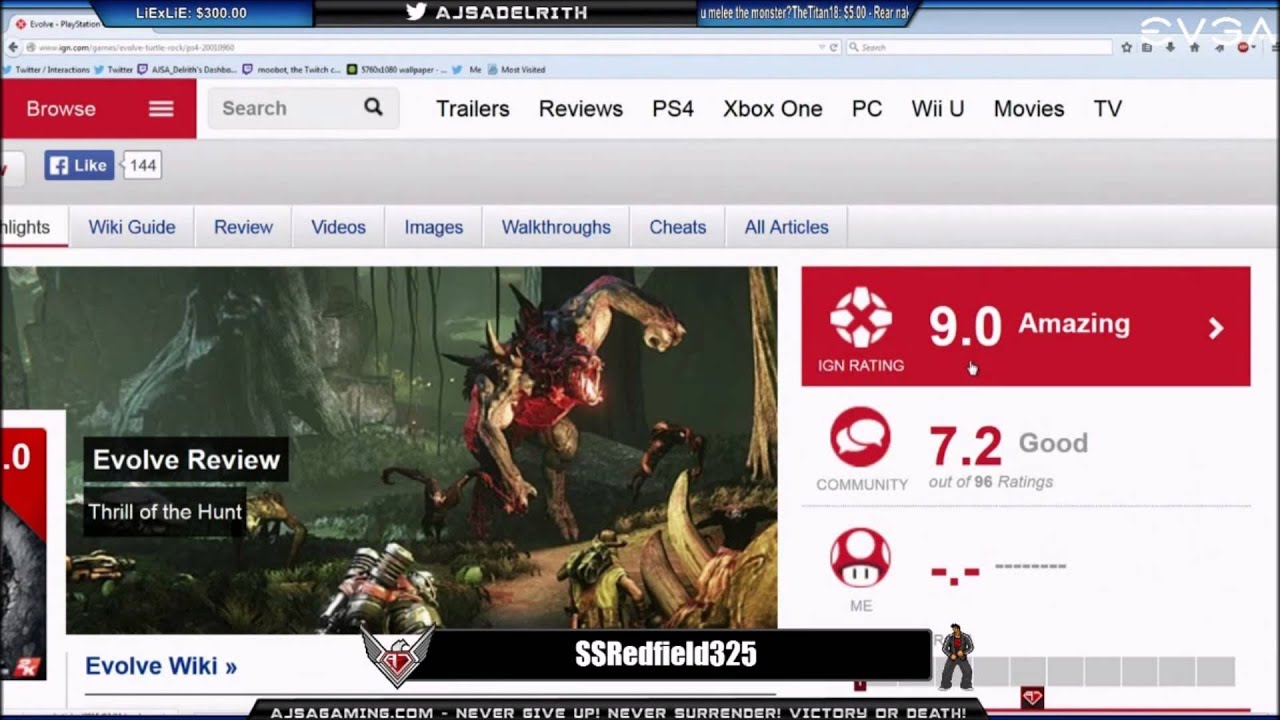Show the bookmarks list icon
Viewport: 1280px width, 720px height.
(x=1147, y=47)
